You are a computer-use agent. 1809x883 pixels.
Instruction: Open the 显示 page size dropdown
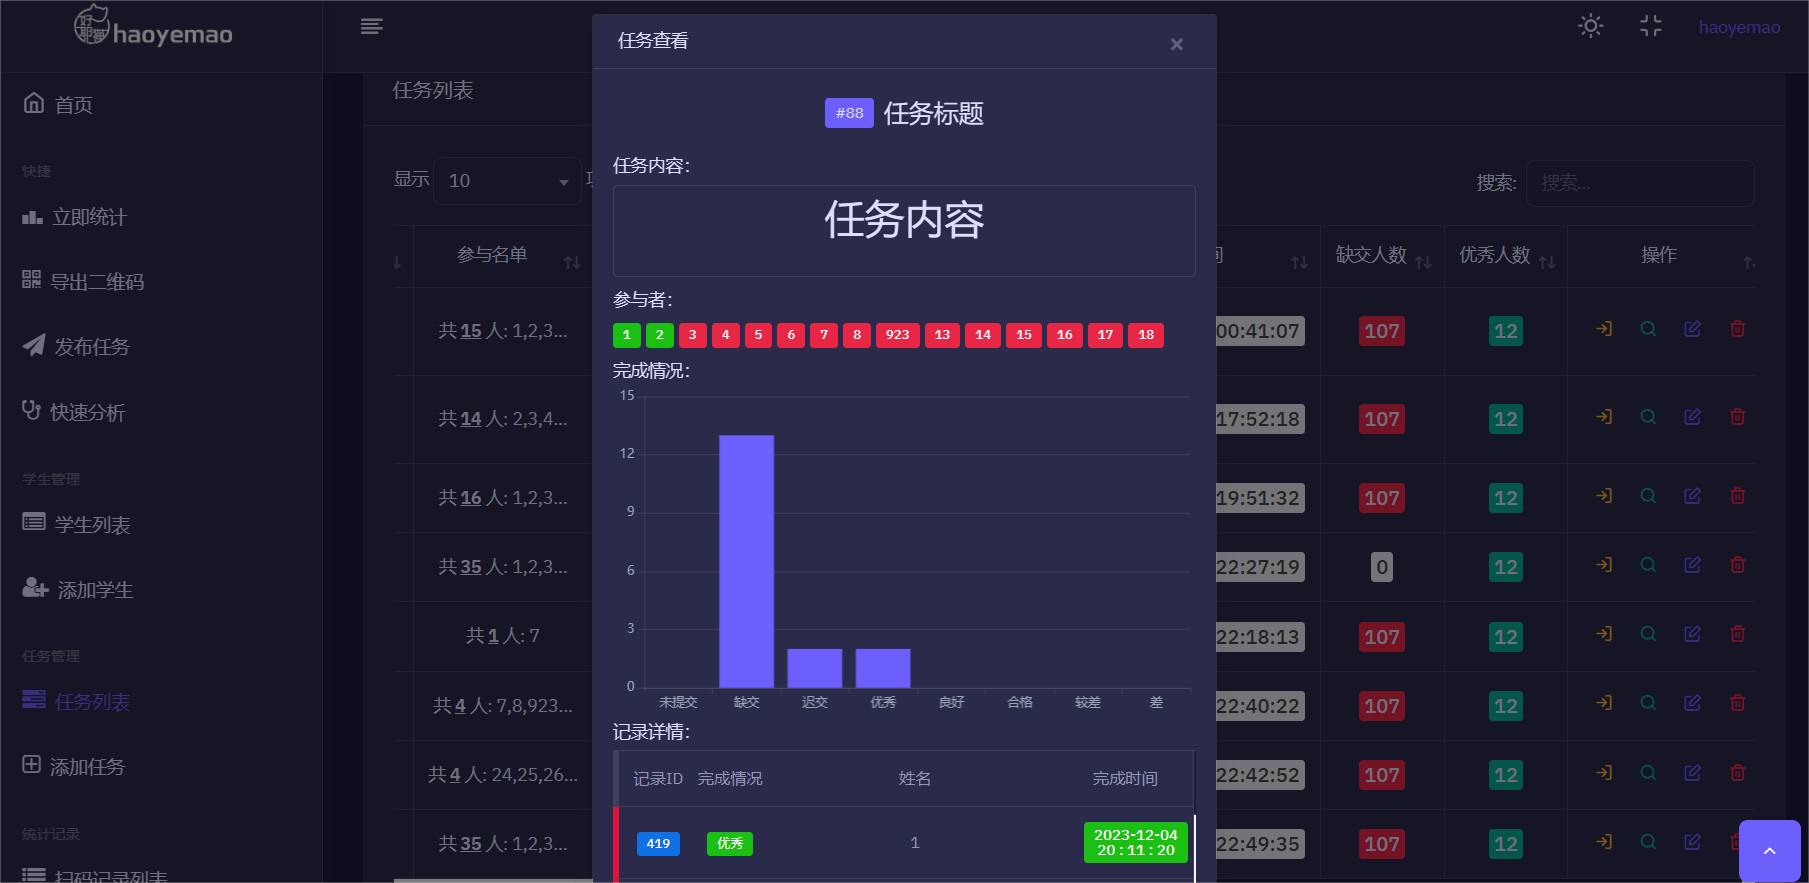[507, 181]
